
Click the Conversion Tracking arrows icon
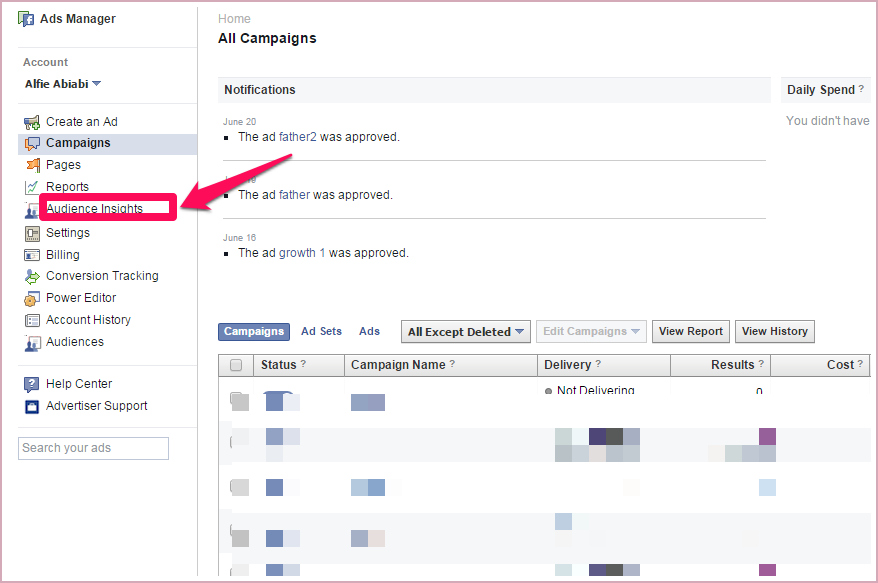click(31, 277)
